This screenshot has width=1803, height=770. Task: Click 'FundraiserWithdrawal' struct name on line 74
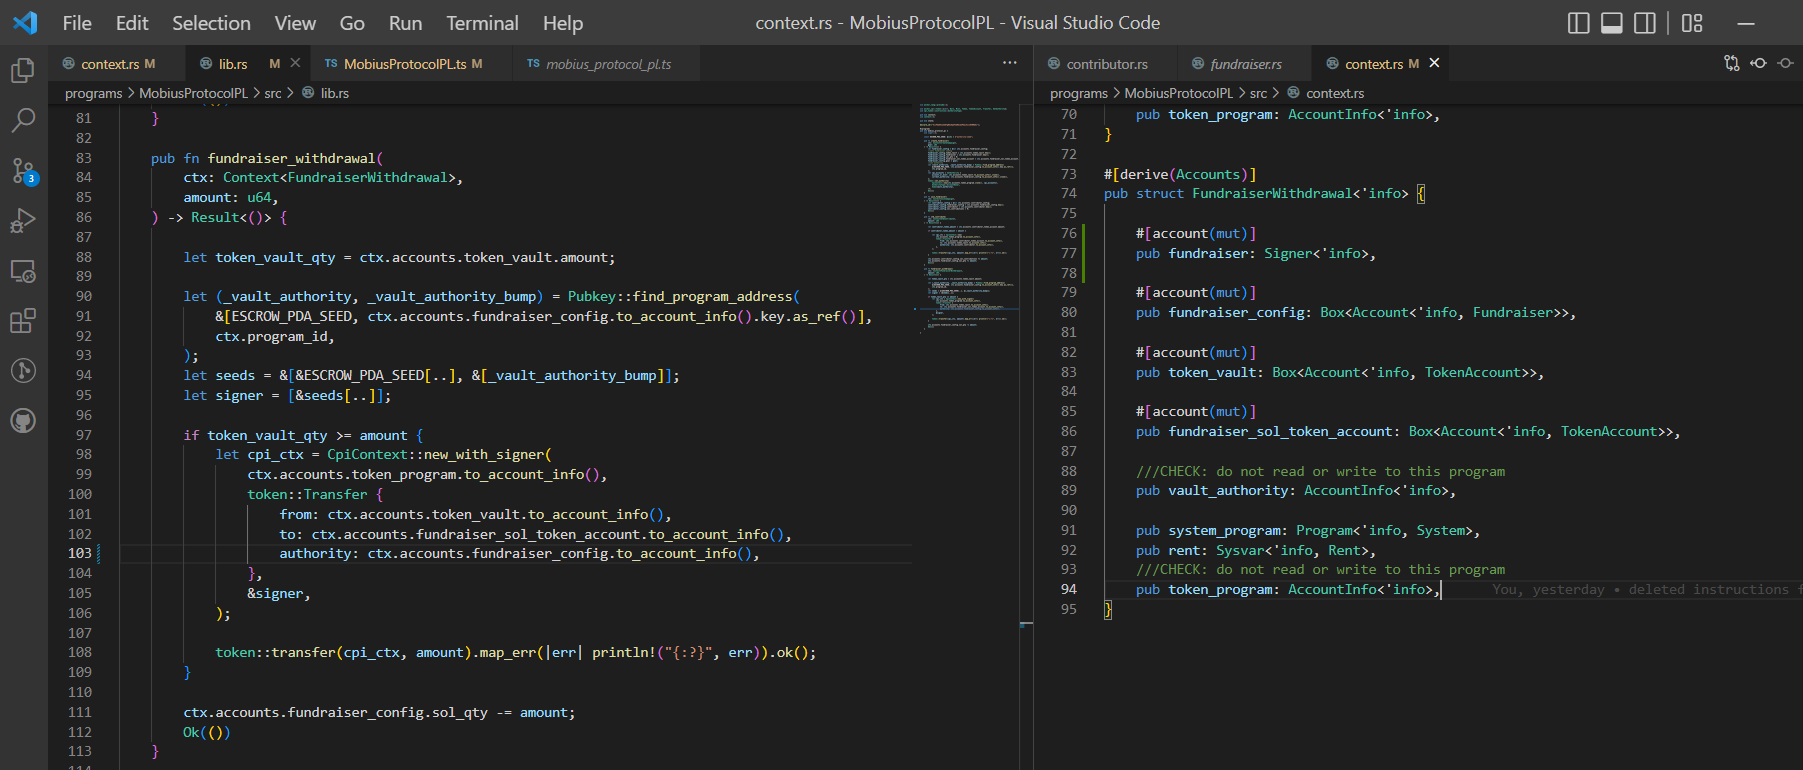[1272, 193]
